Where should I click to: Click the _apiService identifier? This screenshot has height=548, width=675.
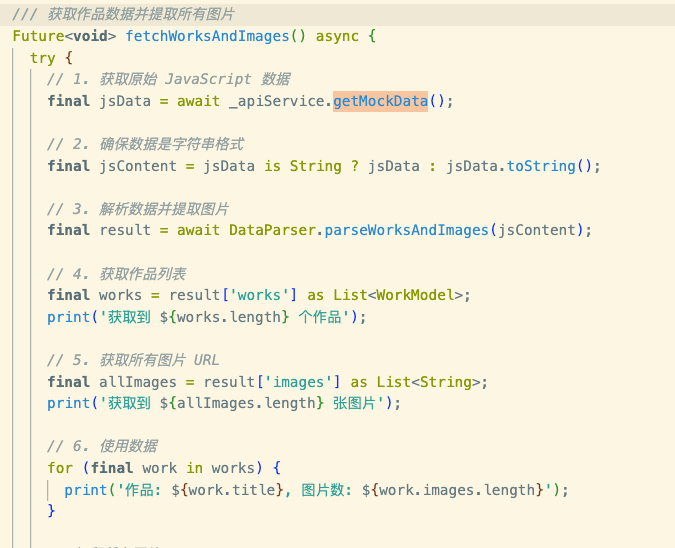coord(276,101)
